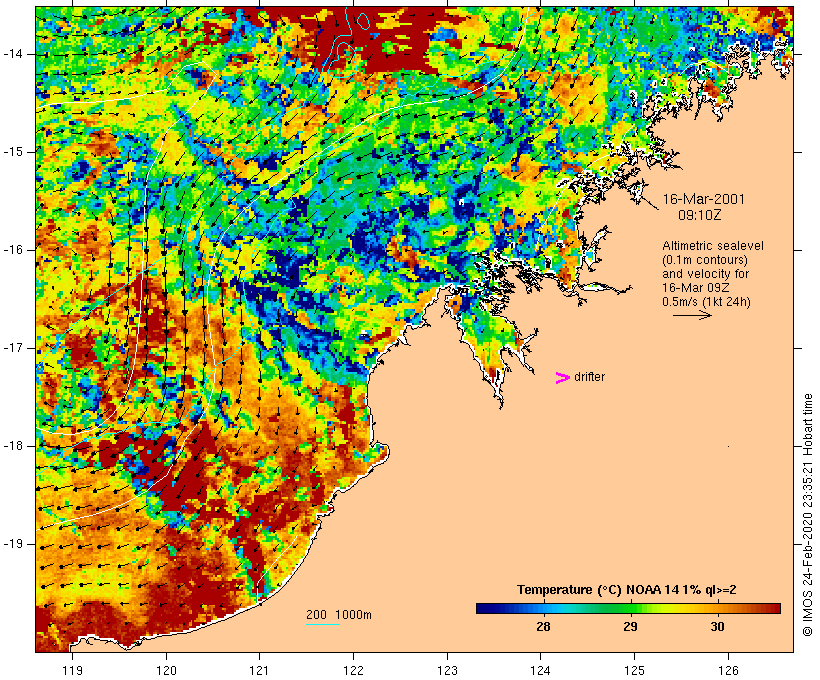Click the cyan bathymetry legend line sample
Screen dimensions: 820x680
coord(323,624)
